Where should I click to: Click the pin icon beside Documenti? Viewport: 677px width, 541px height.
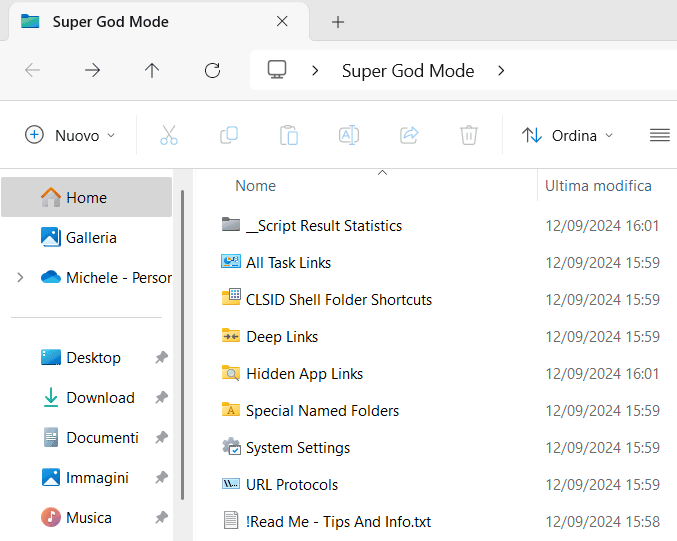point(161,437)
